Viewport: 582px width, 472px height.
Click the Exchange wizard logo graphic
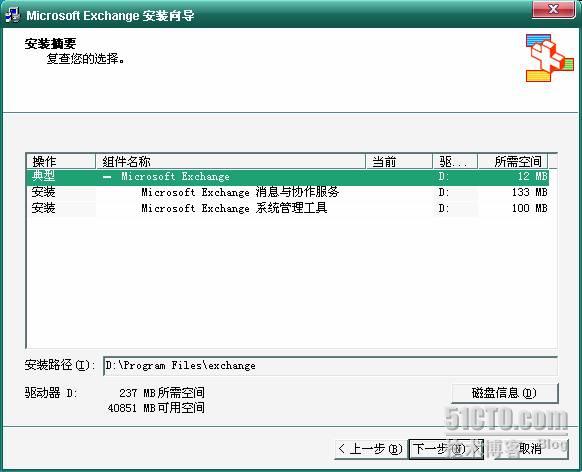coord(550,58)
